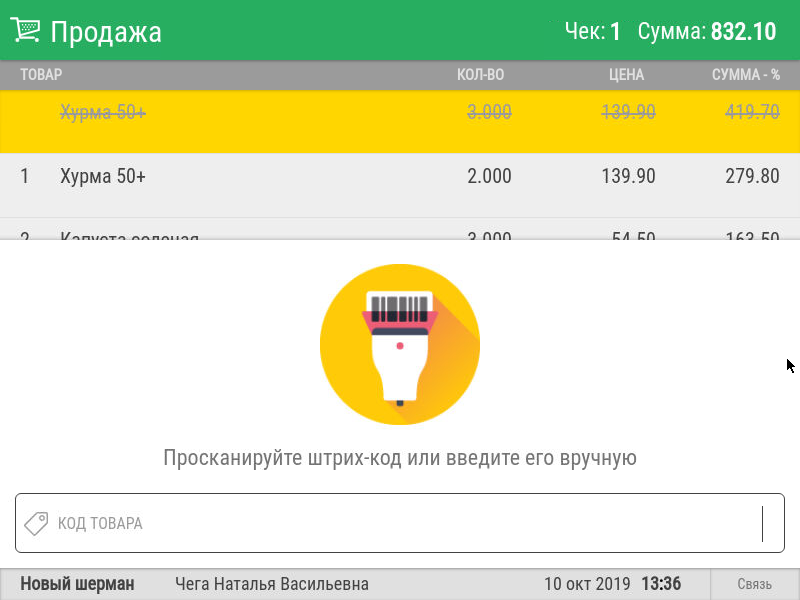This screenshot has height=600, width=800.
Task: Click row number 1 of Хурма 50+
Action: [x=24, y=176]
